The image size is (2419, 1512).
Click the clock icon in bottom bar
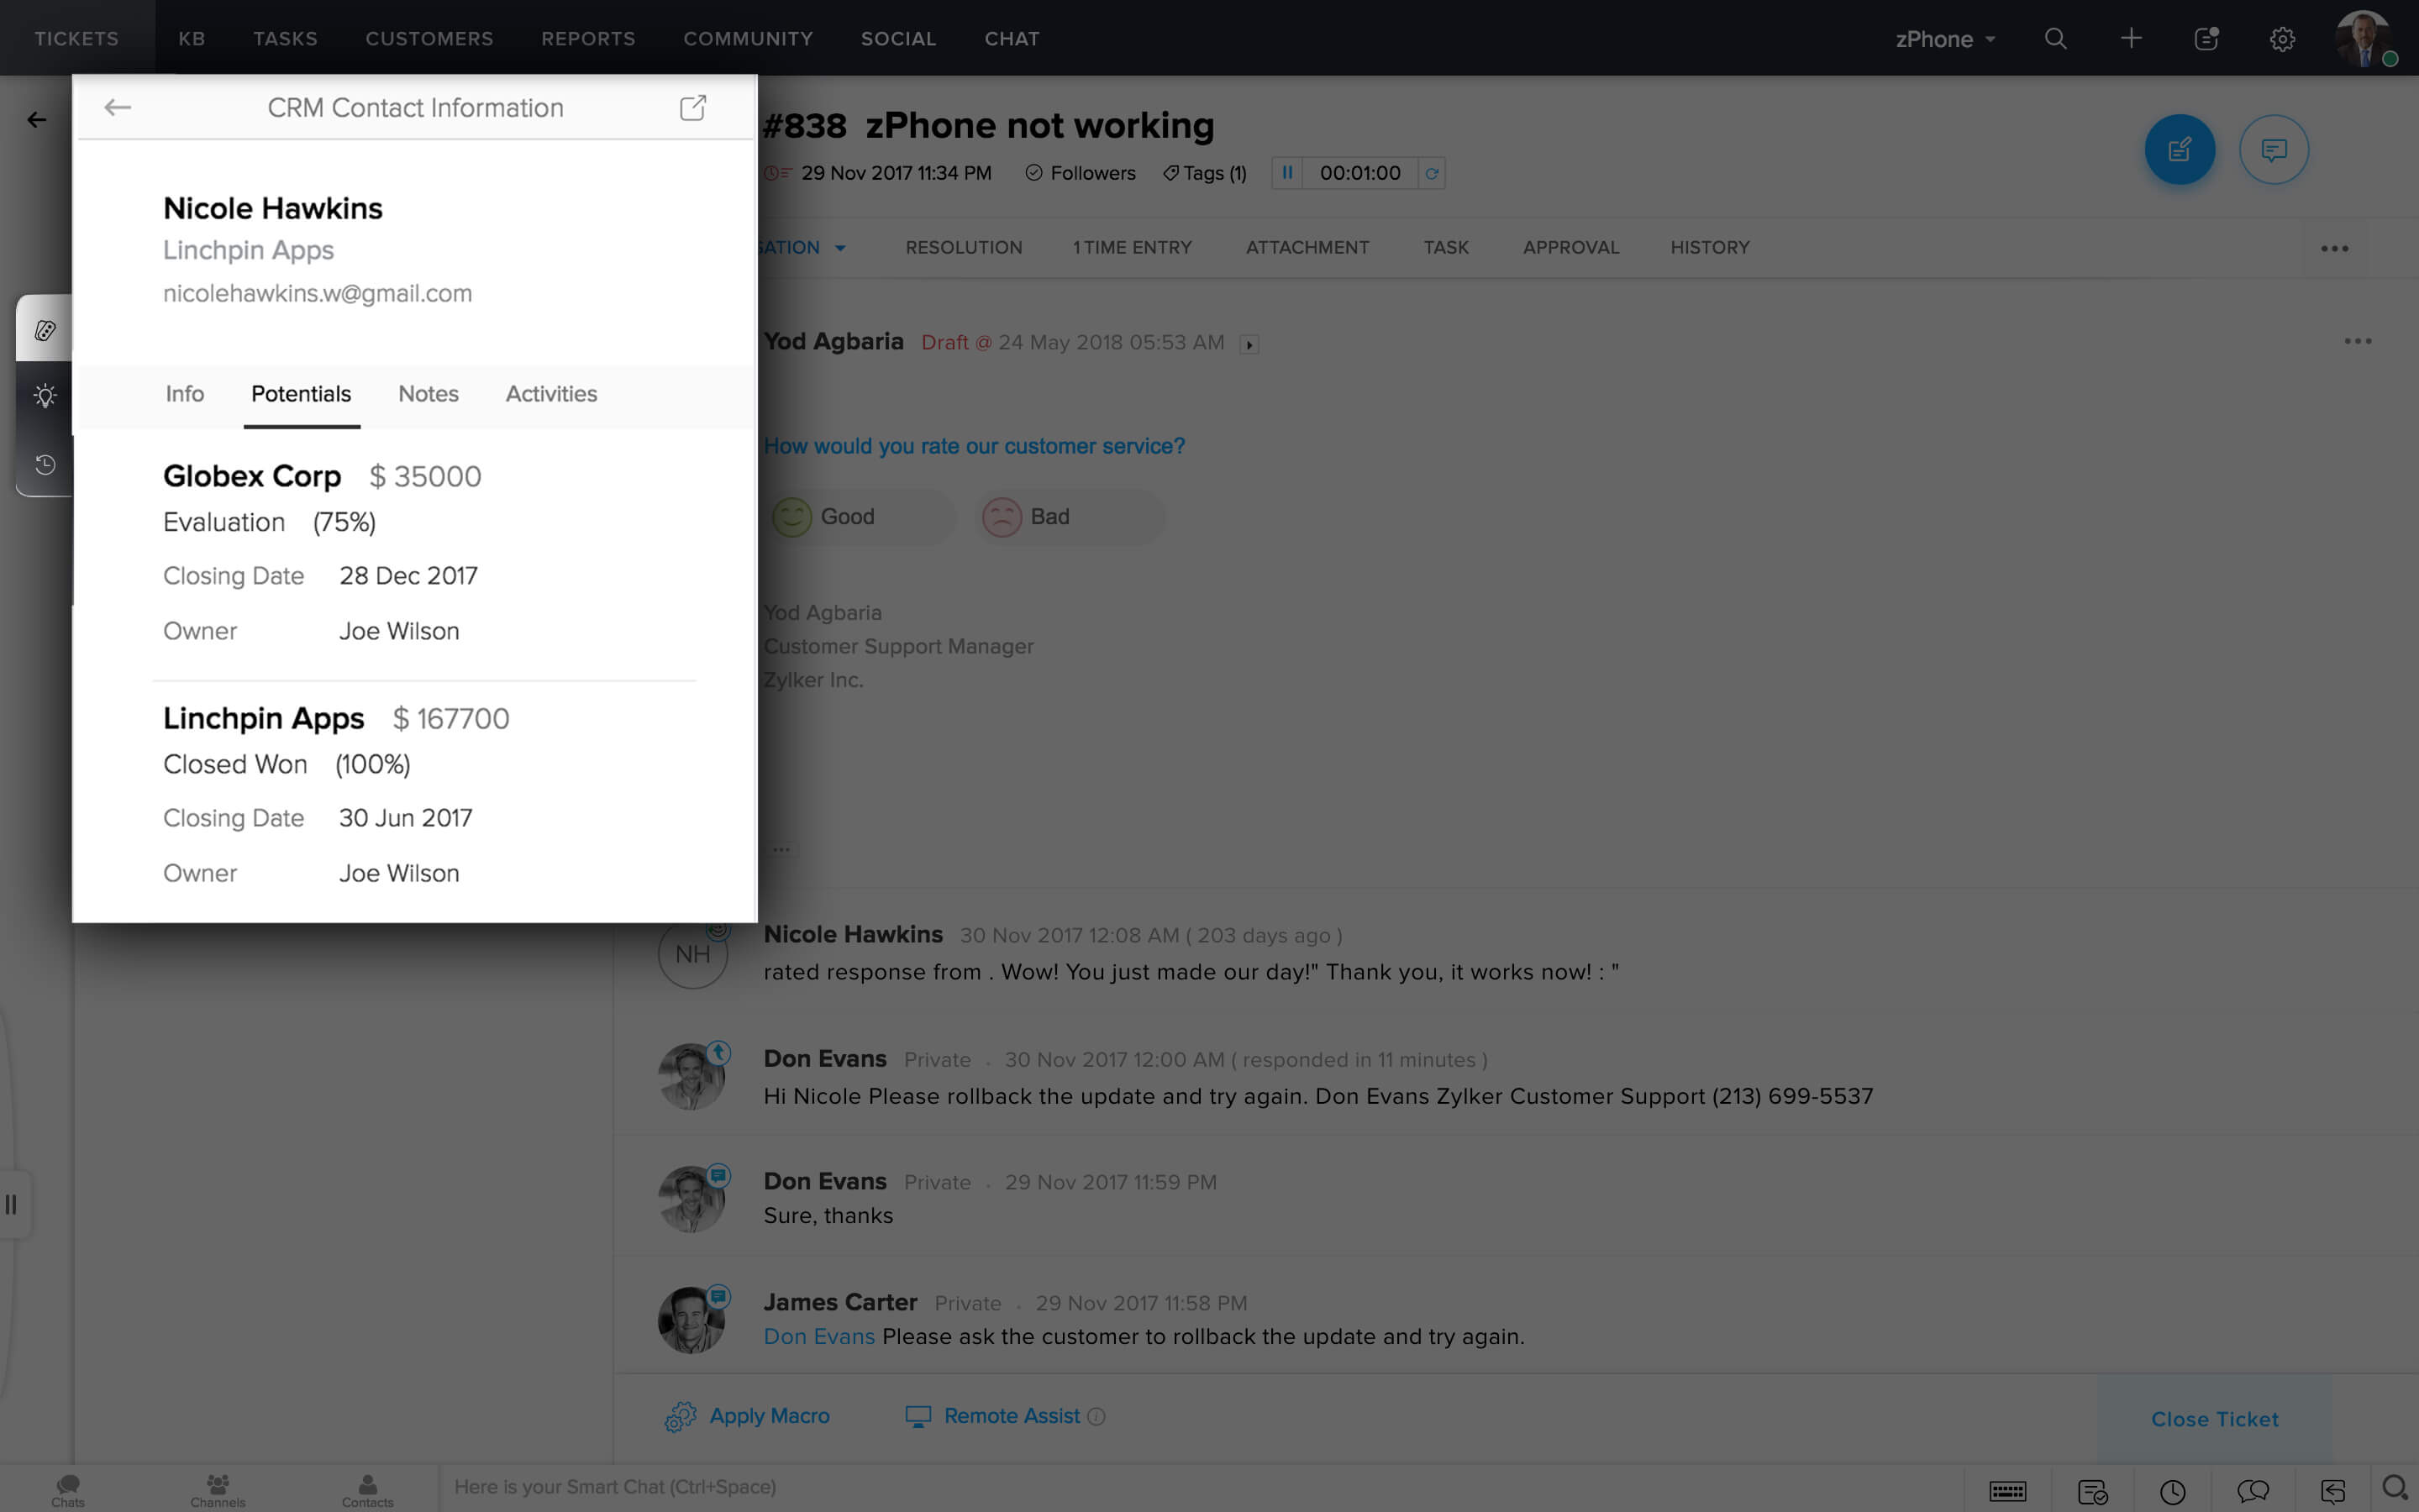[2172, 1491]
